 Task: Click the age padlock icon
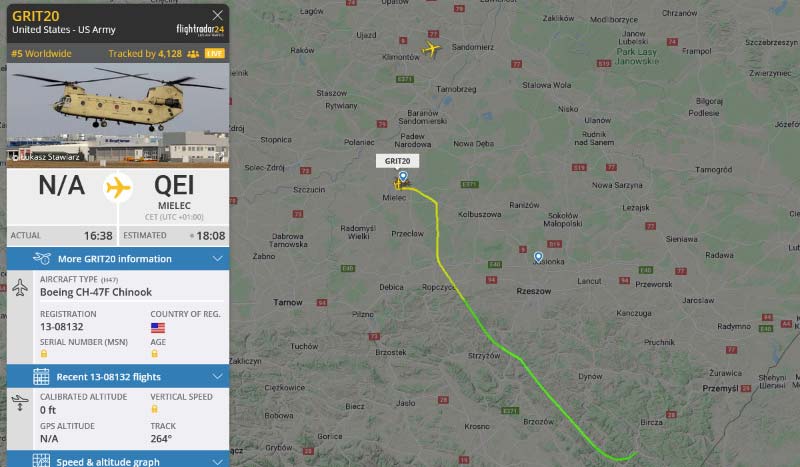tap(154, 353)
